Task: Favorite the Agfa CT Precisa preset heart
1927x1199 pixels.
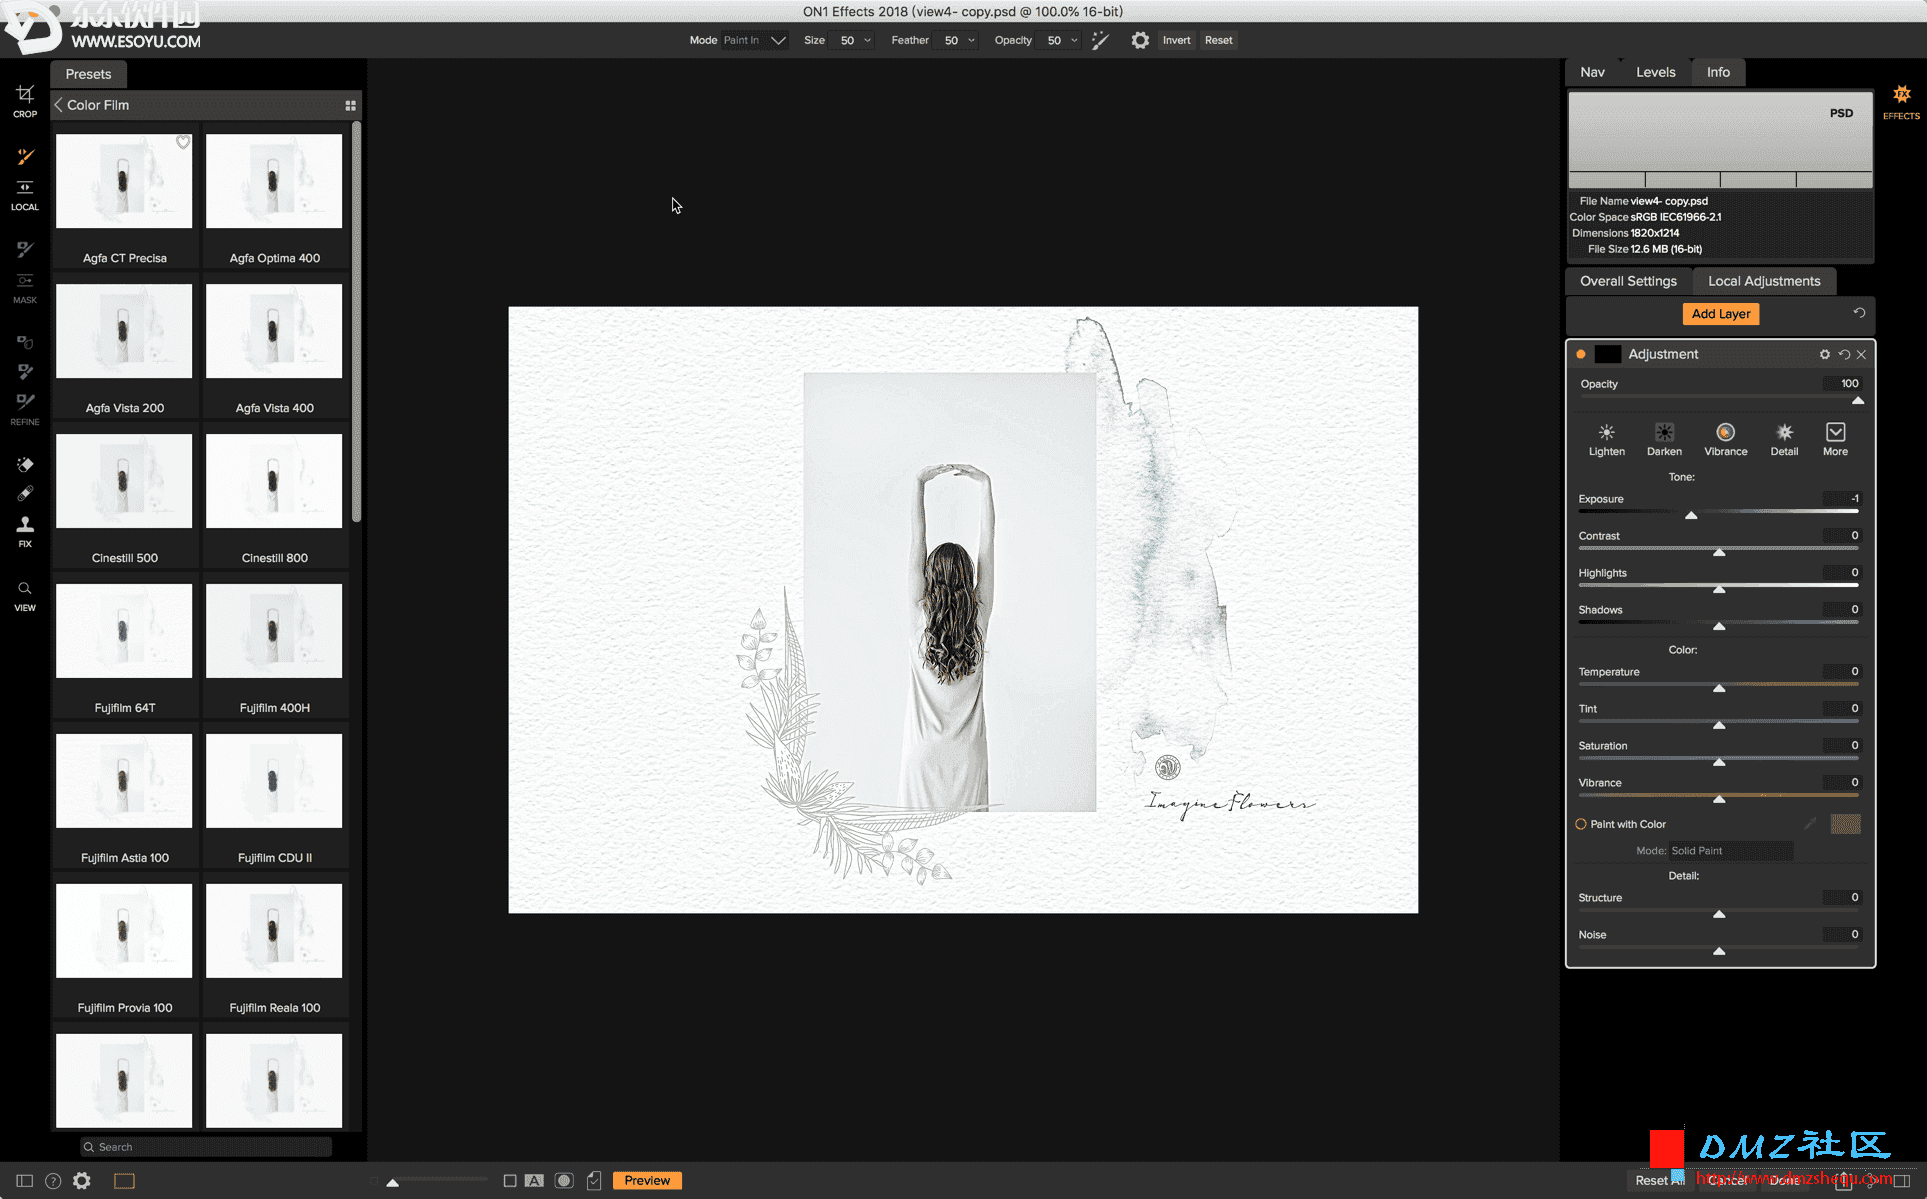Action: coord(183,142)
